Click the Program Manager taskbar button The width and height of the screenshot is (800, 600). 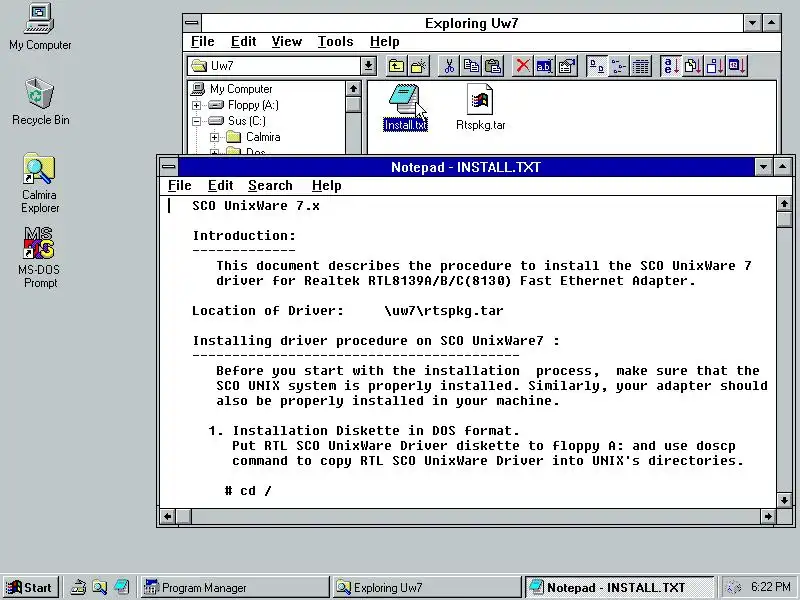[235, 588]
